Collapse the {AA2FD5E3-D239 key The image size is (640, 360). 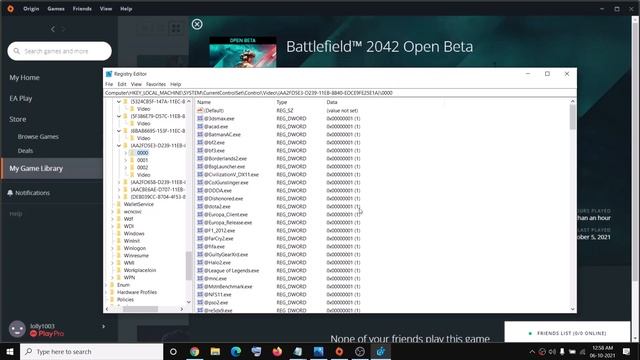(x=119, y=145)
